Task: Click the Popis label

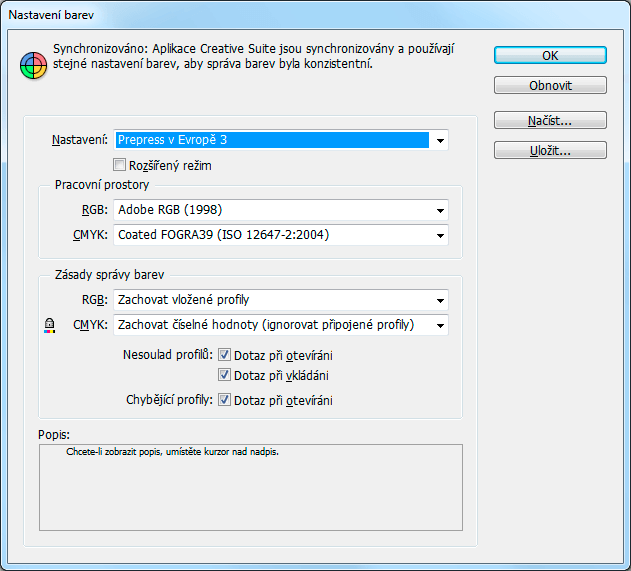Action: (x=54, y=435)
